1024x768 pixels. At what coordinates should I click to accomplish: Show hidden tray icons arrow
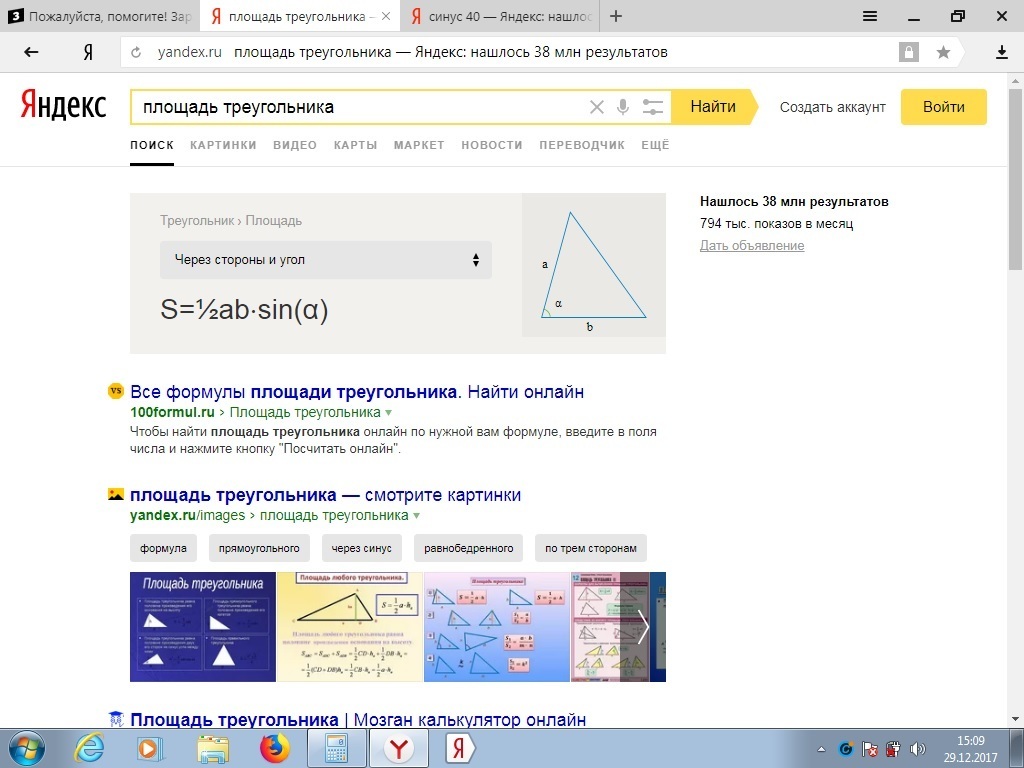[821, 749]
